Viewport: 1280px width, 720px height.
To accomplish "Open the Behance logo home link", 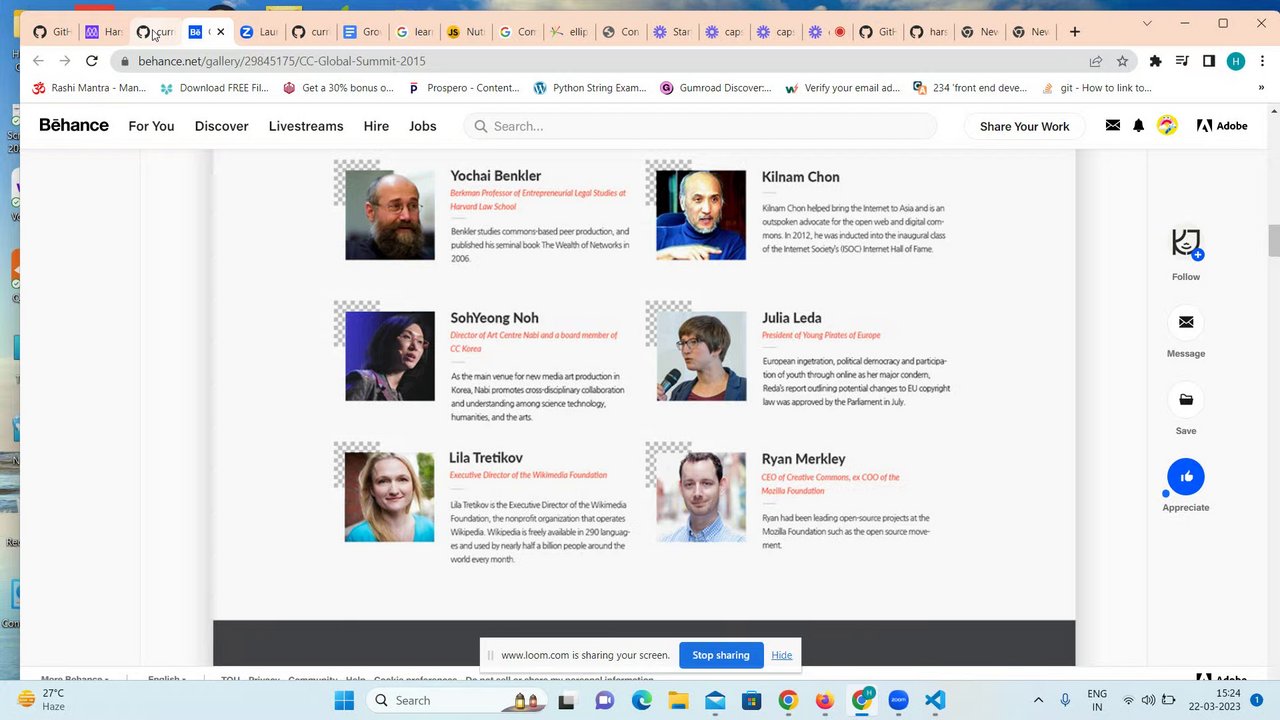I will point(74,125).
